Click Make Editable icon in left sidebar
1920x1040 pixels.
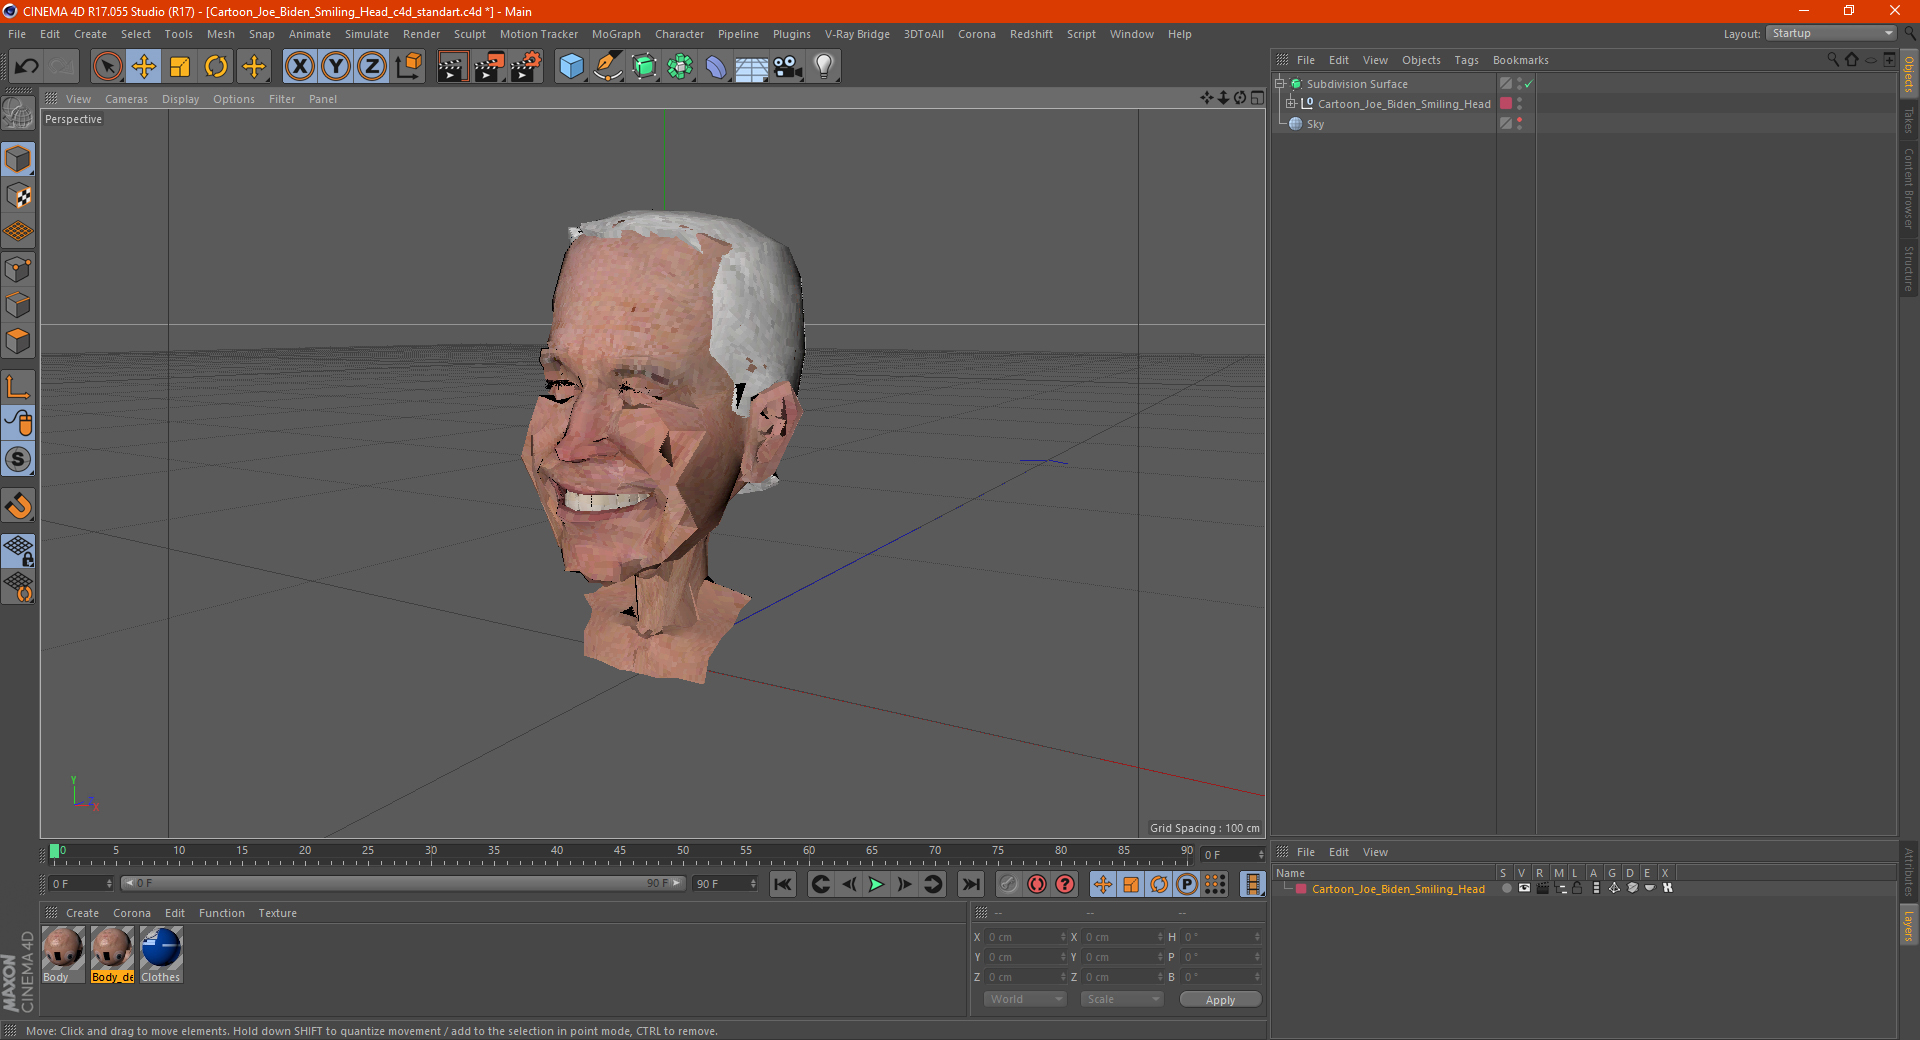click(x=18, y=114)
